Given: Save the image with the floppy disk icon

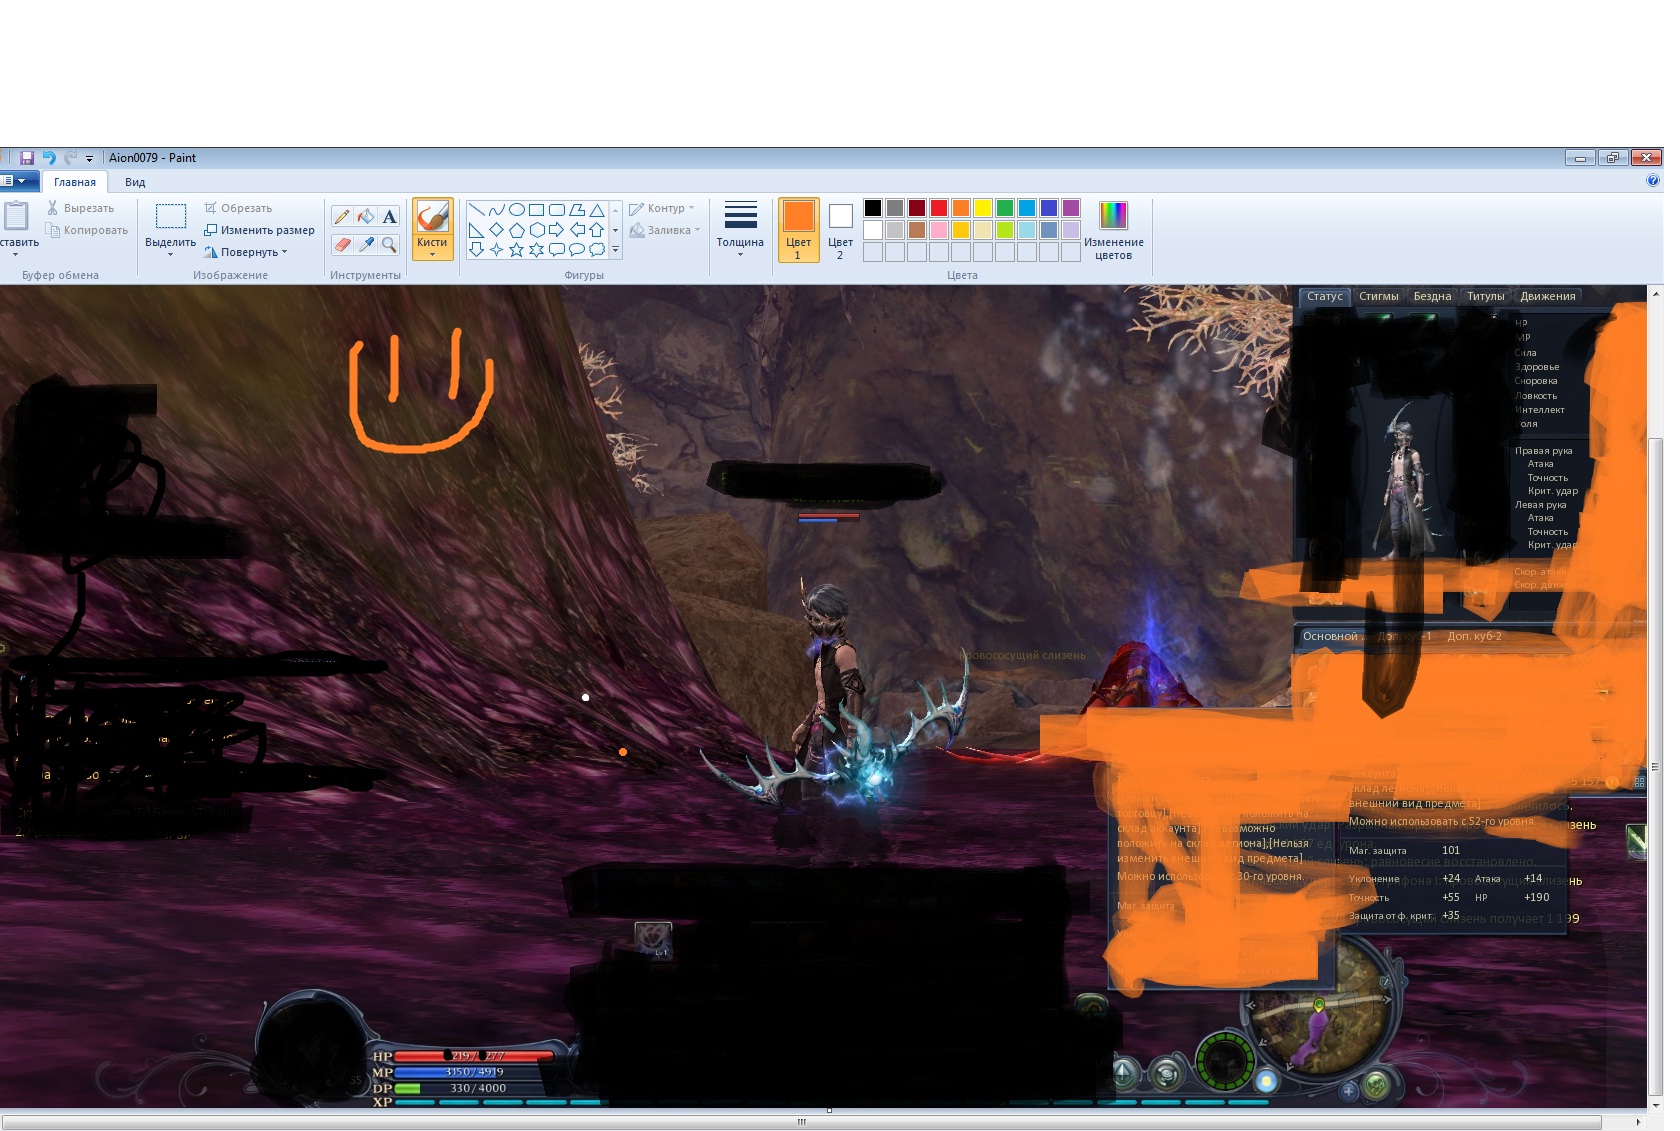Looking at the screenshot, I should [27, 158].
